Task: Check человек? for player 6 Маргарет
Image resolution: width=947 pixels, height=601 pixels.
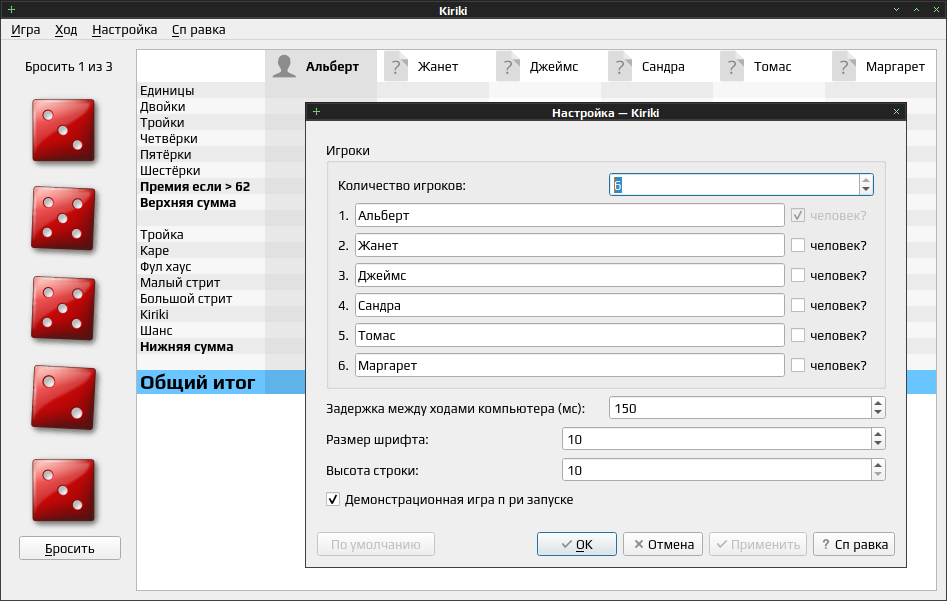Action: click(x=798, y=365)
